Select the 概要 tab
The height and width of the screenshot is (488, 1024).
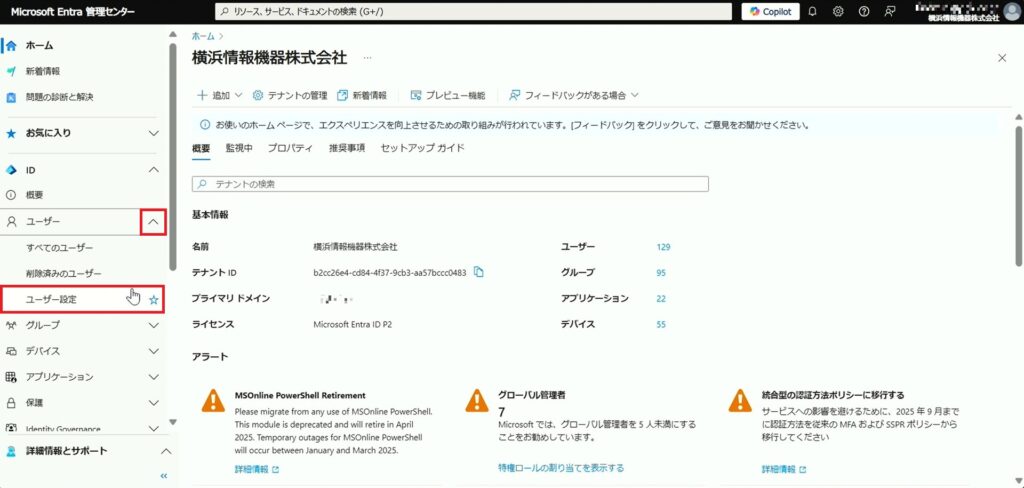click(201, 148)
